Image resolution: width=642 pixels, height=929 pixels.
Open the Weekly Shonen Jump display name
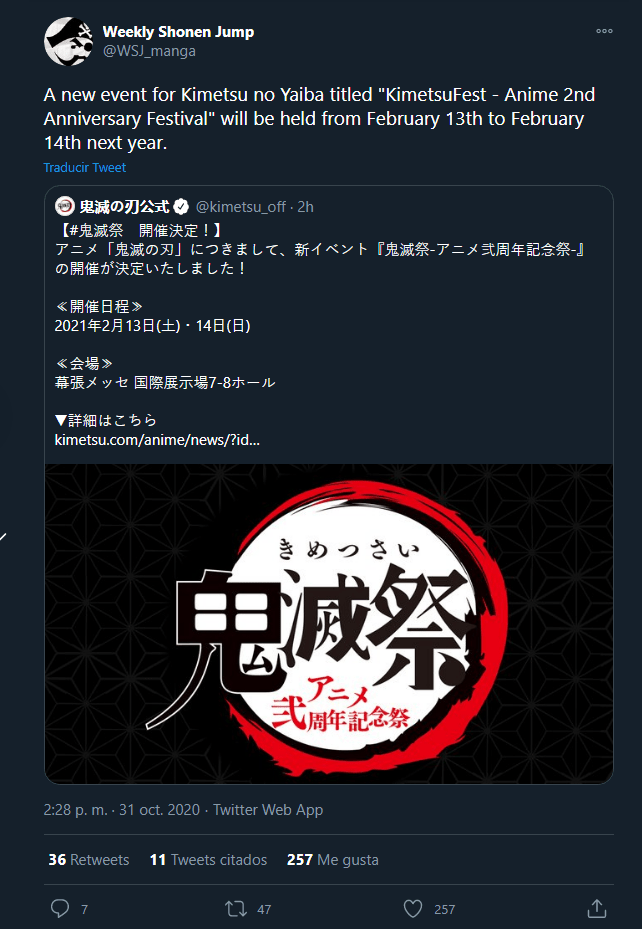(x=178, y=32)
